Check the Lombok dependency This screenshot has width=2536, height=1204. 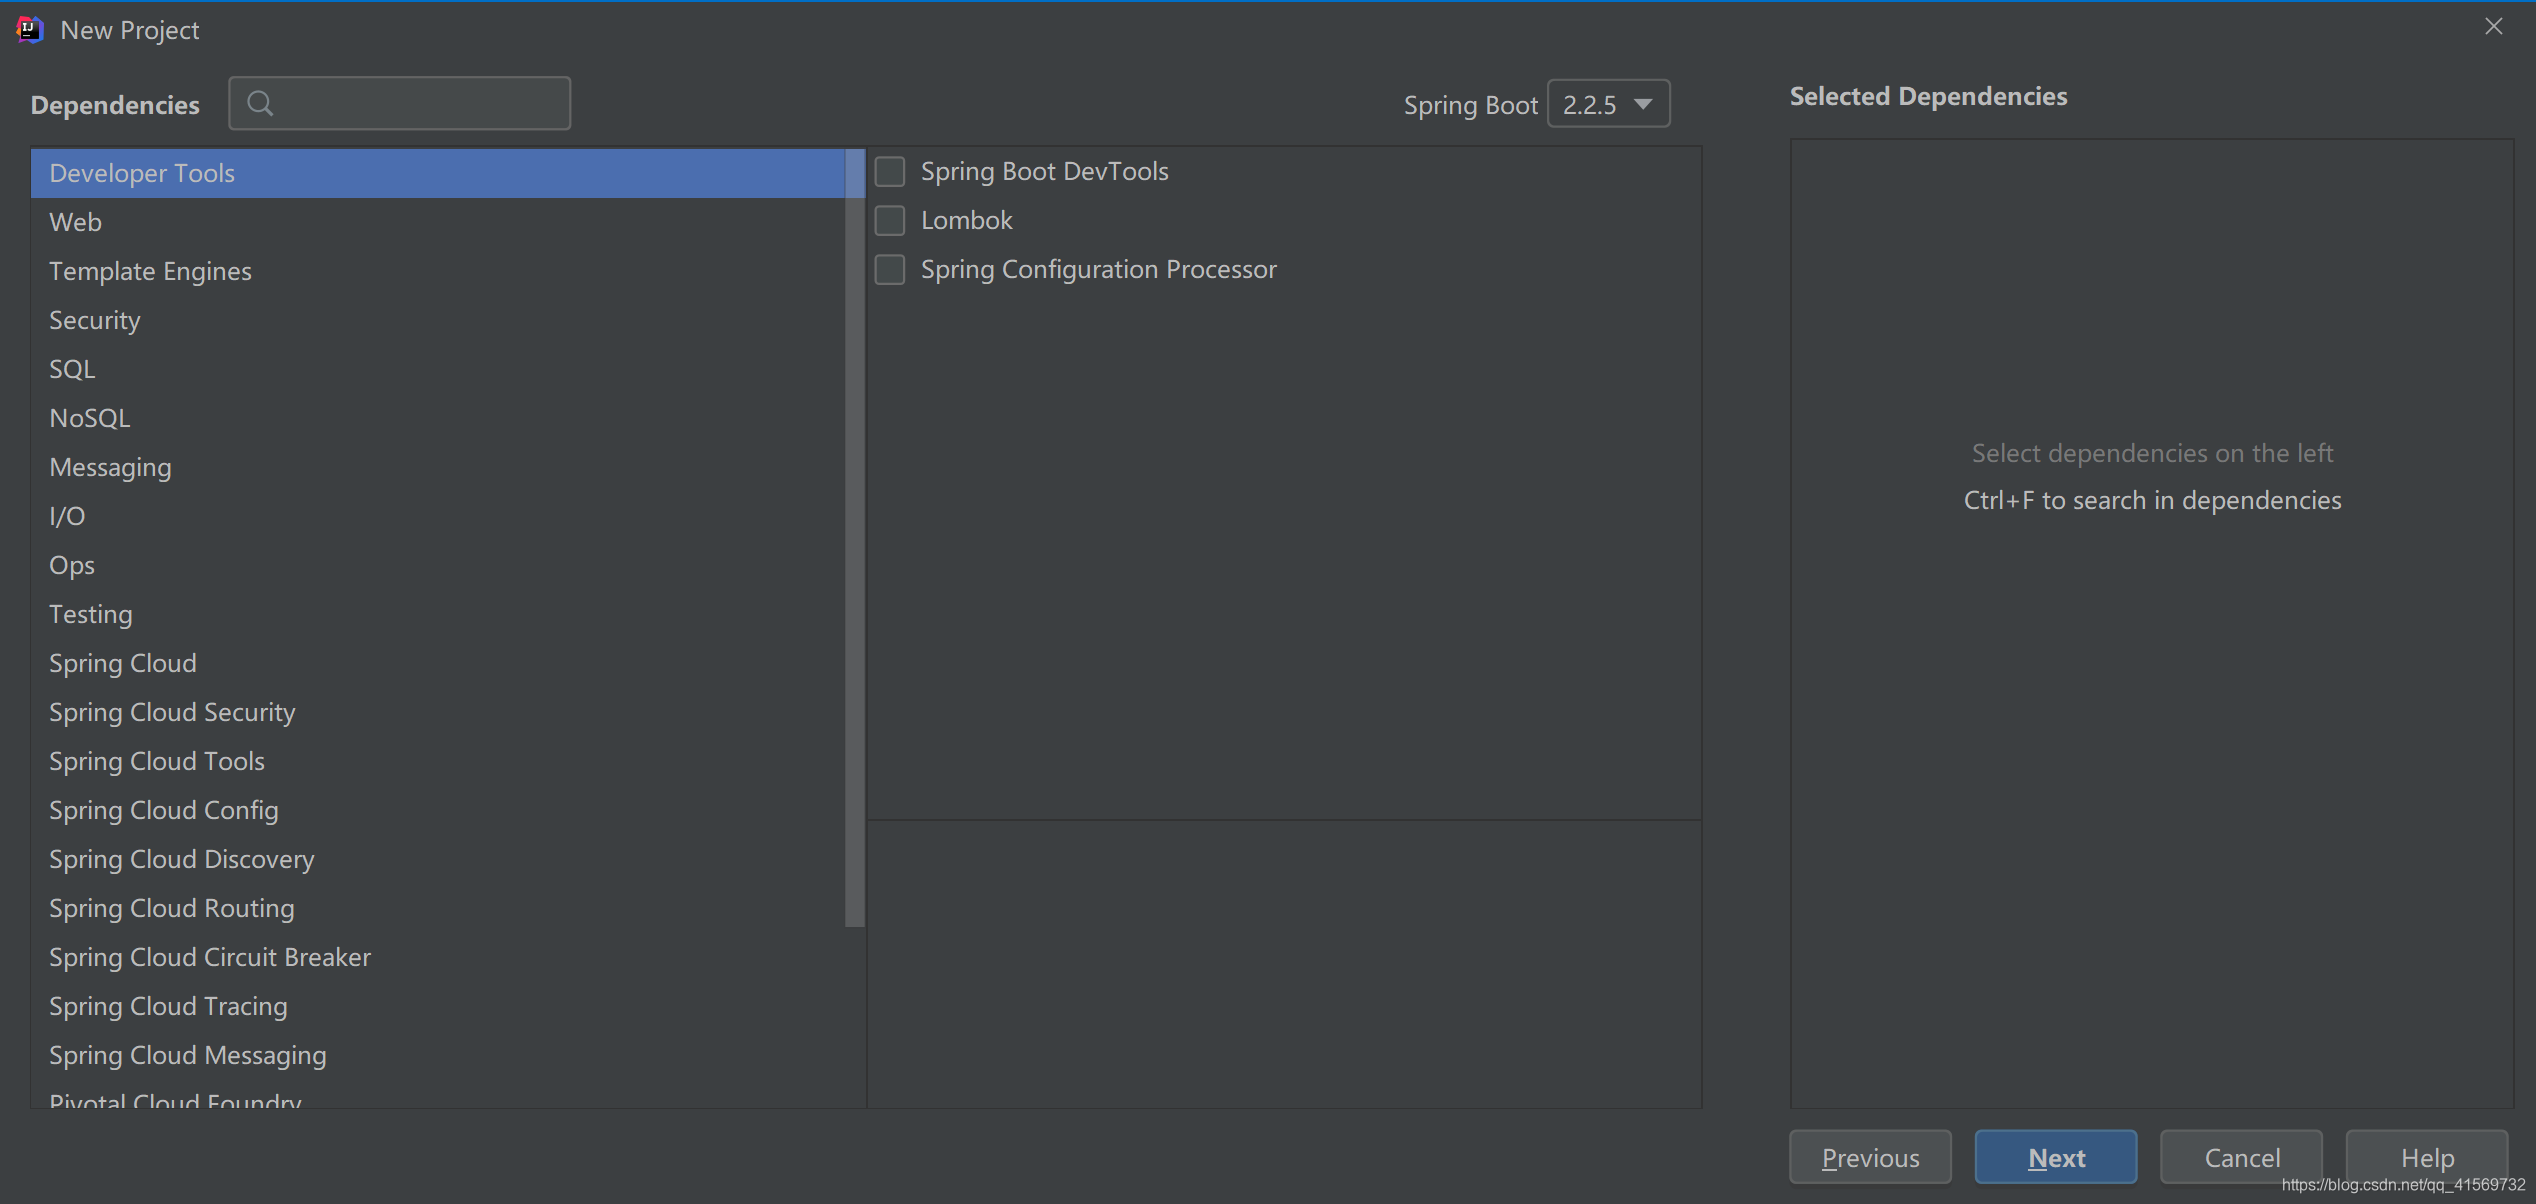click(x=889, y=221)
